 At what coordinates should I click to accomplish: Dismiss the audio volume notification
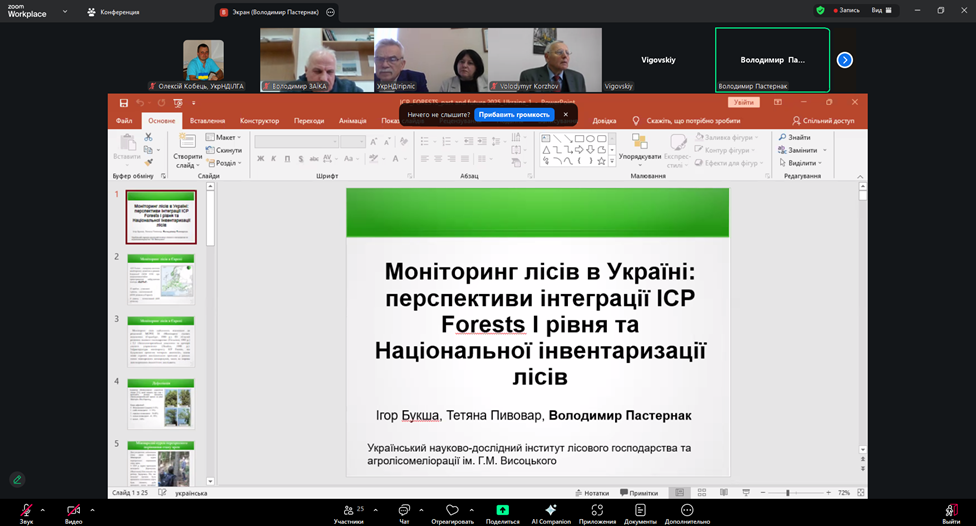[x=565, y=114]
